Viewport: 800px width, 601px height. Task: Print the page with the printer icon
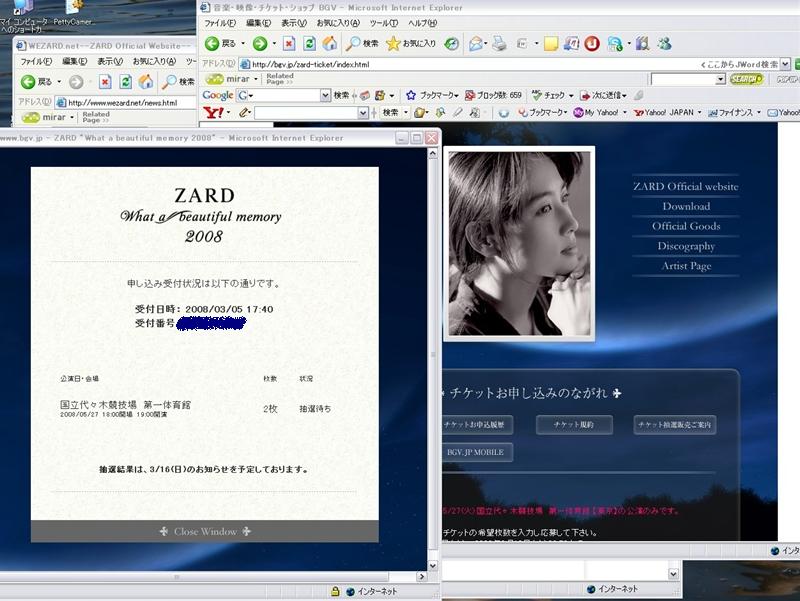click(x=499, y=44)
